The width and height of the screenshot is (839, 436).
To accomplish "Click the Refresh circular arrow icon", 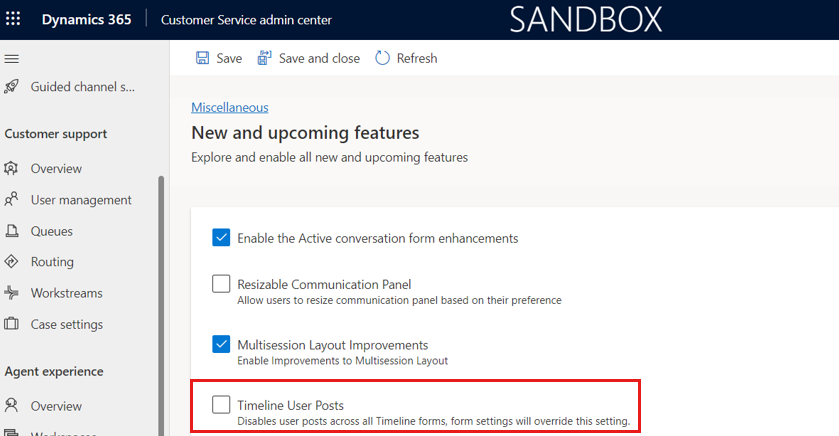I will (382, 58).
